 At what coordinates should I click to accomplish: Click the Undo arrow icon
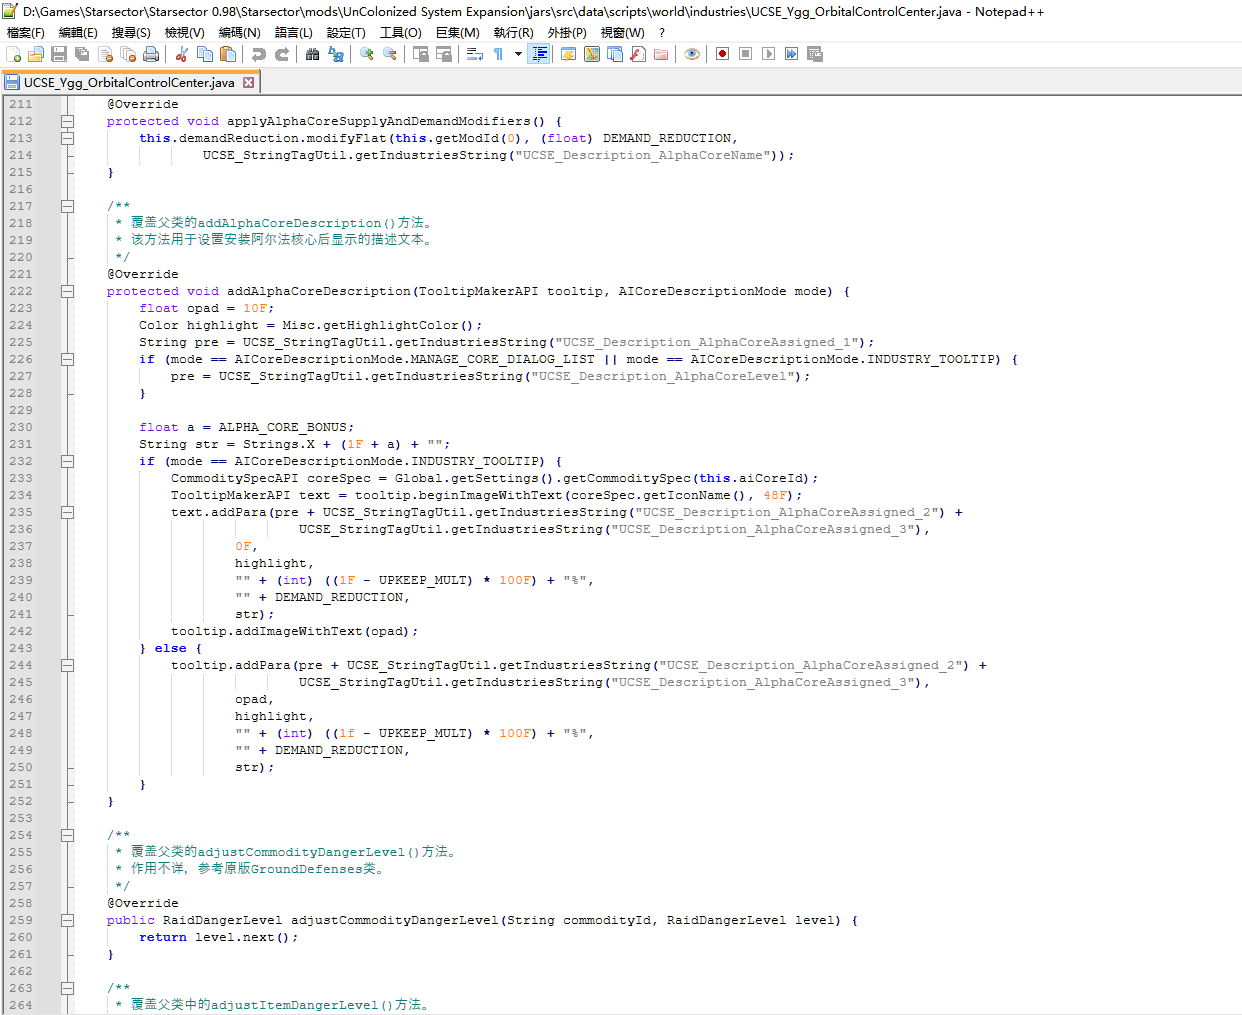coord(259,54)
